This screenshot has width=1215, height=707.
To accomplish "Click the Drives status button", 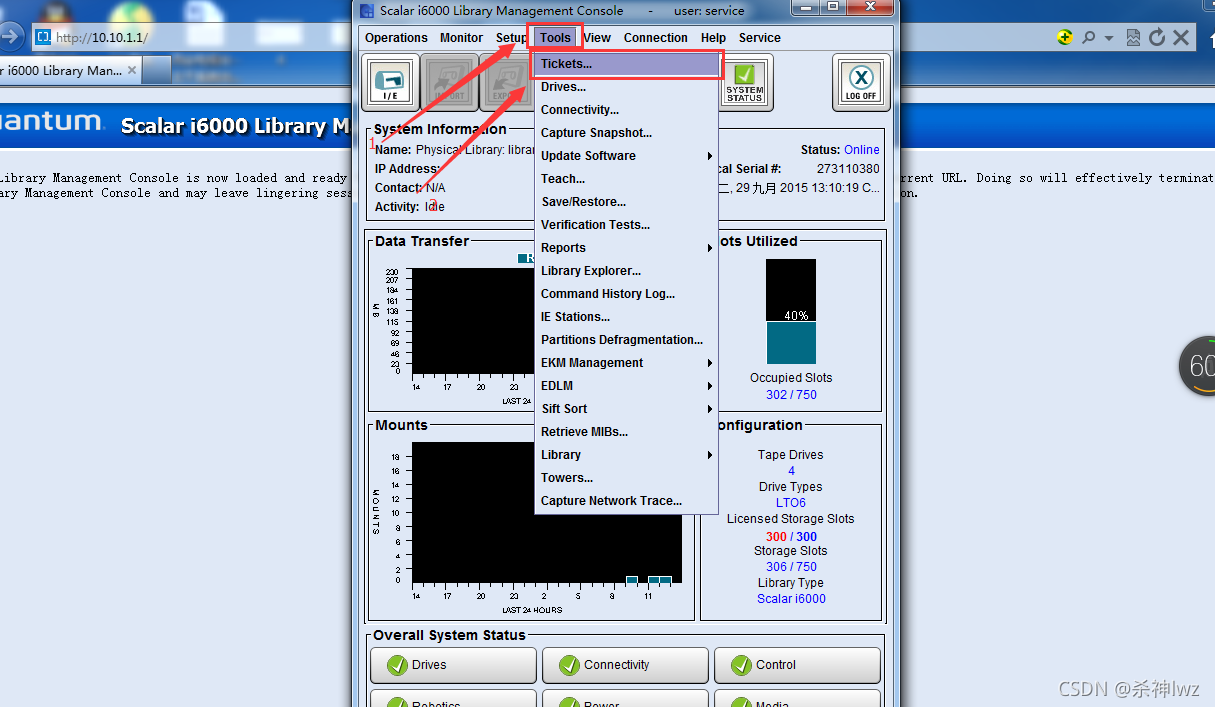I will tap(453, 665).
